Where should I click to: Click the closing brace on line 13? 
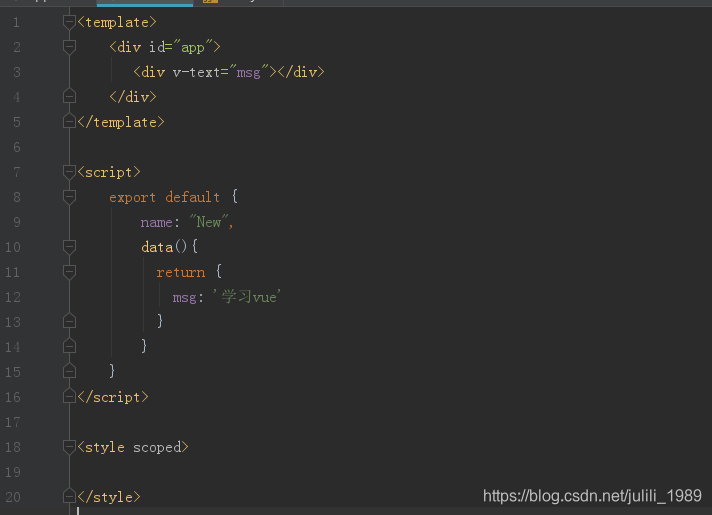(160, 322)
